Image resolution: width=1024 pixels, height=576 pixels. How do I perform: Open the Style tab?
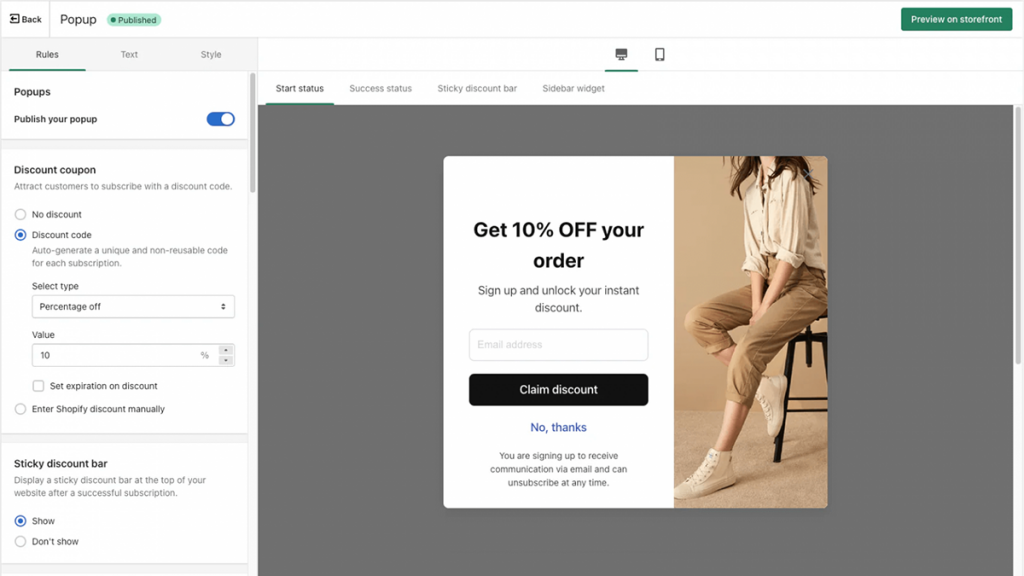coord(210,55)
